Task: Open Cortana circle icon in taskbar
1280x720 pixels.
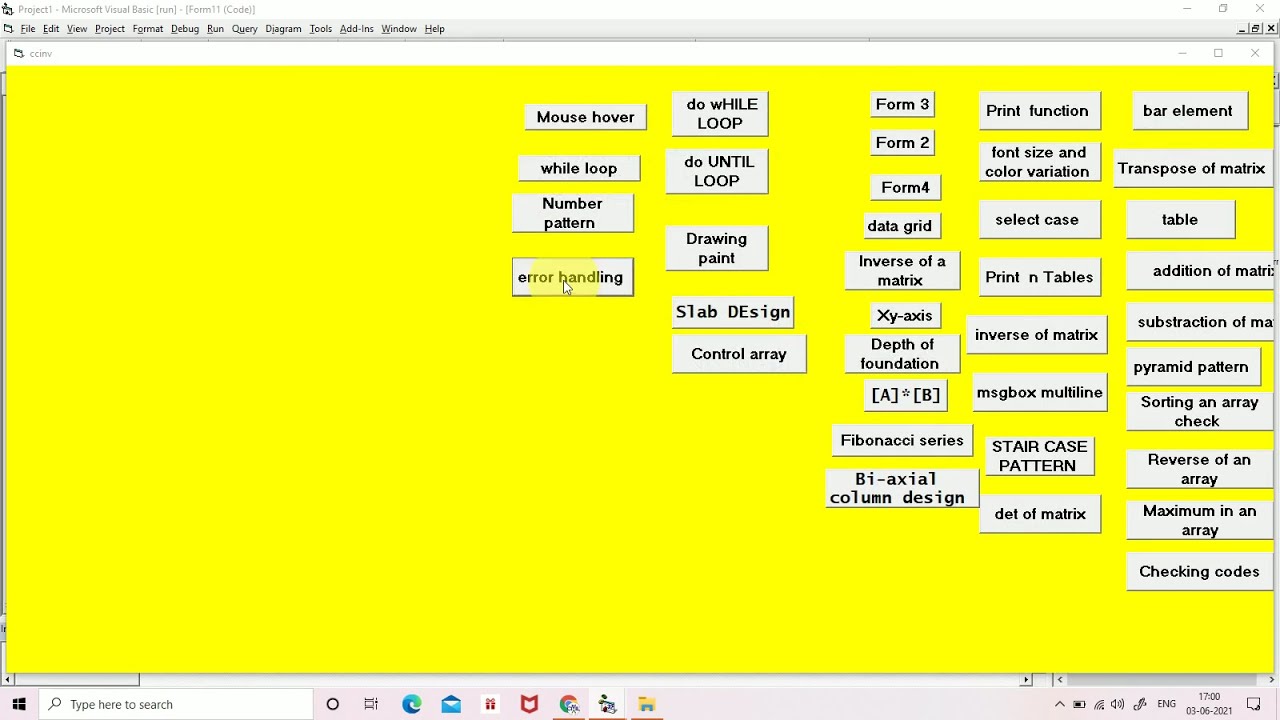Action: click(332, 704)
